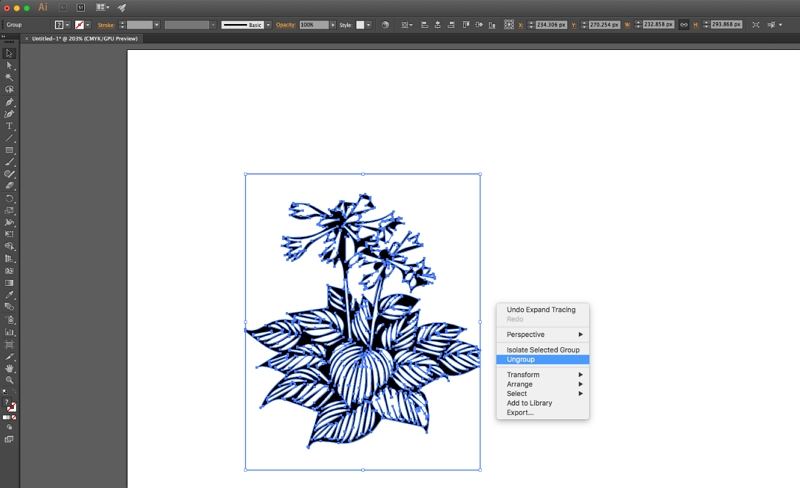Choose the Type tool
Viewport: 800px width, 488px height.
coord(10,126)
